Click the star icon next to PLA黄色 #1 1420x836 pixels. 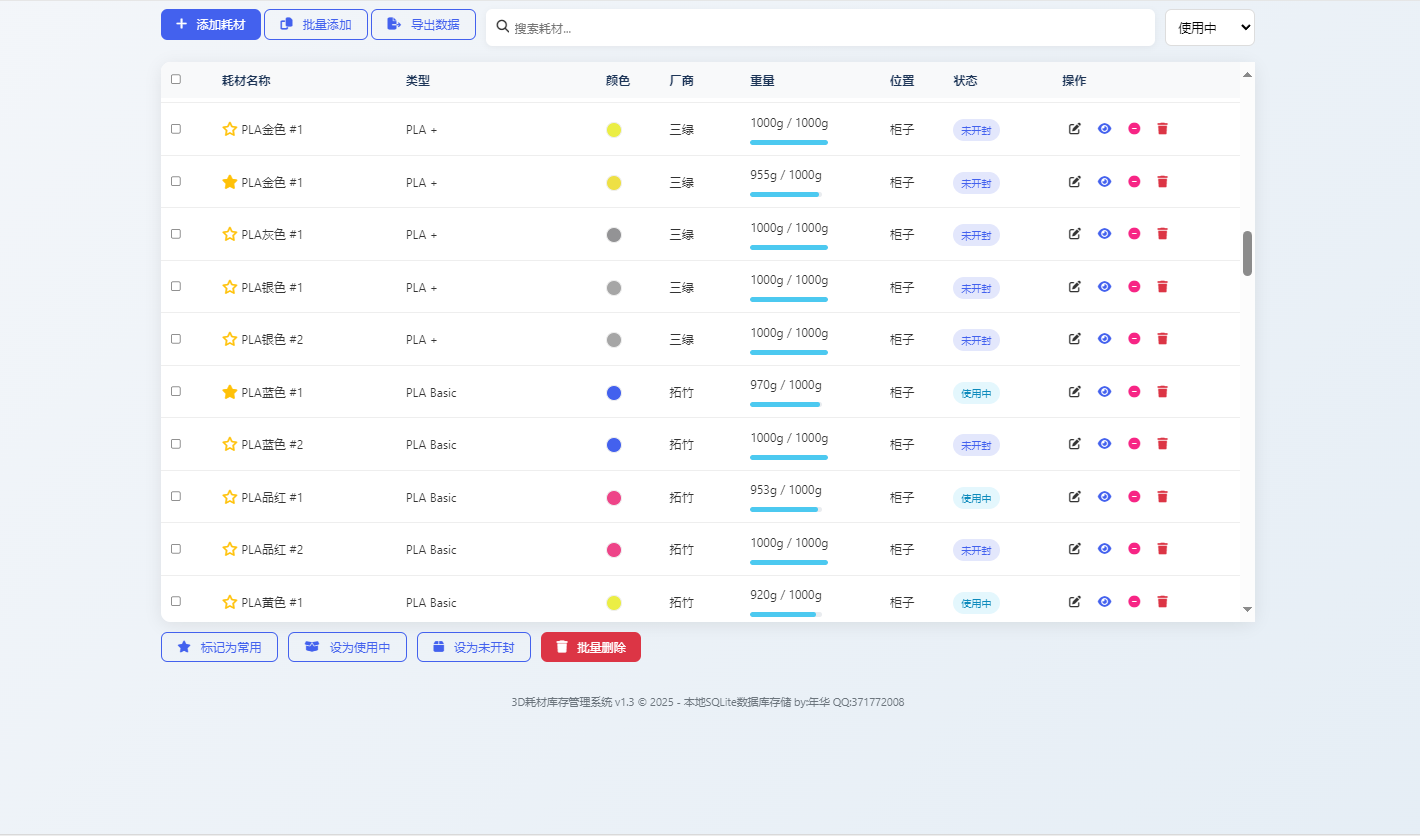coord(229,602)
